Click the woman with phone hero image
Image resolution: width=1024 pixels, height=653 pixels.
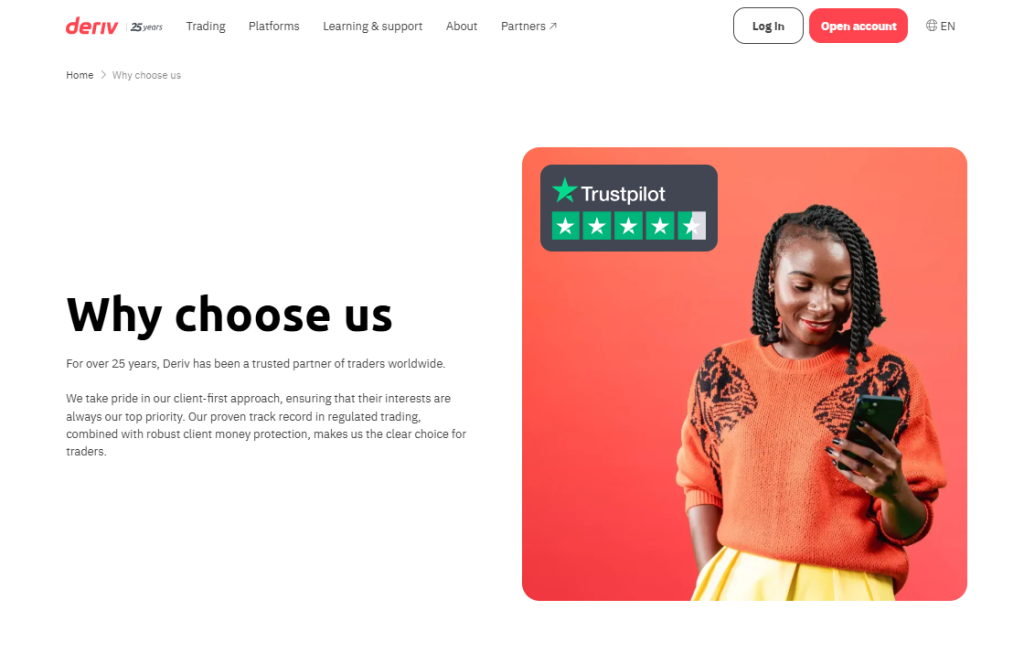pyautogui.click(x=744, y=374)
